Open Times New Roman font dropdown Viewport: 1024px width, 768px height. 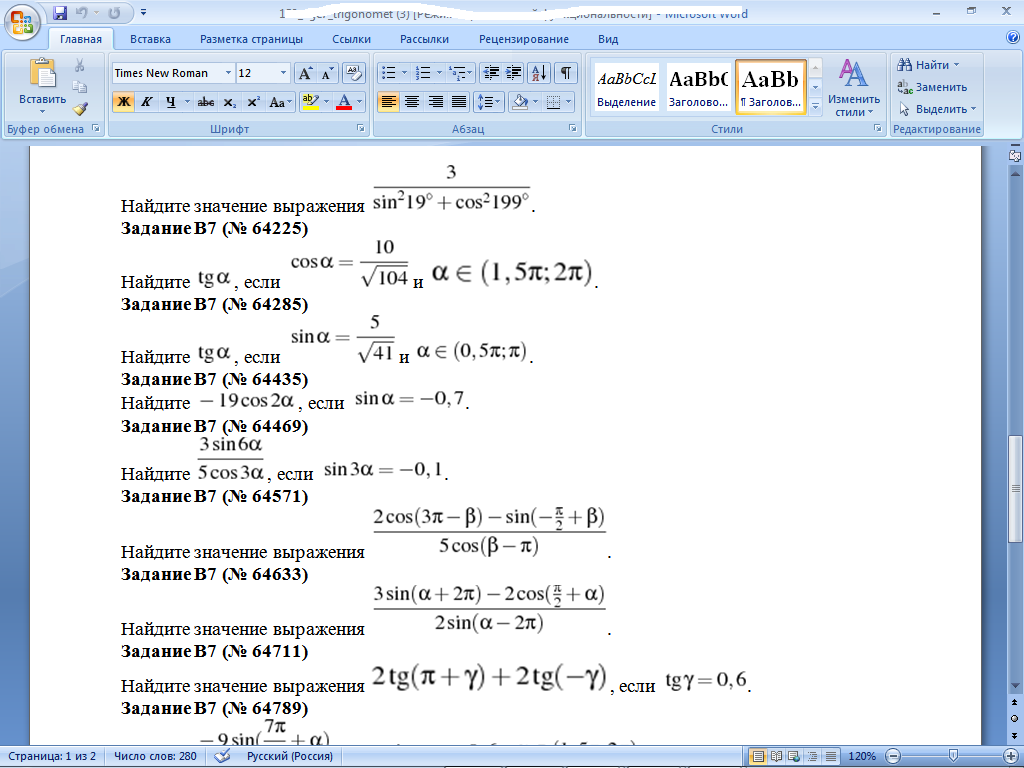pos(228,73)
